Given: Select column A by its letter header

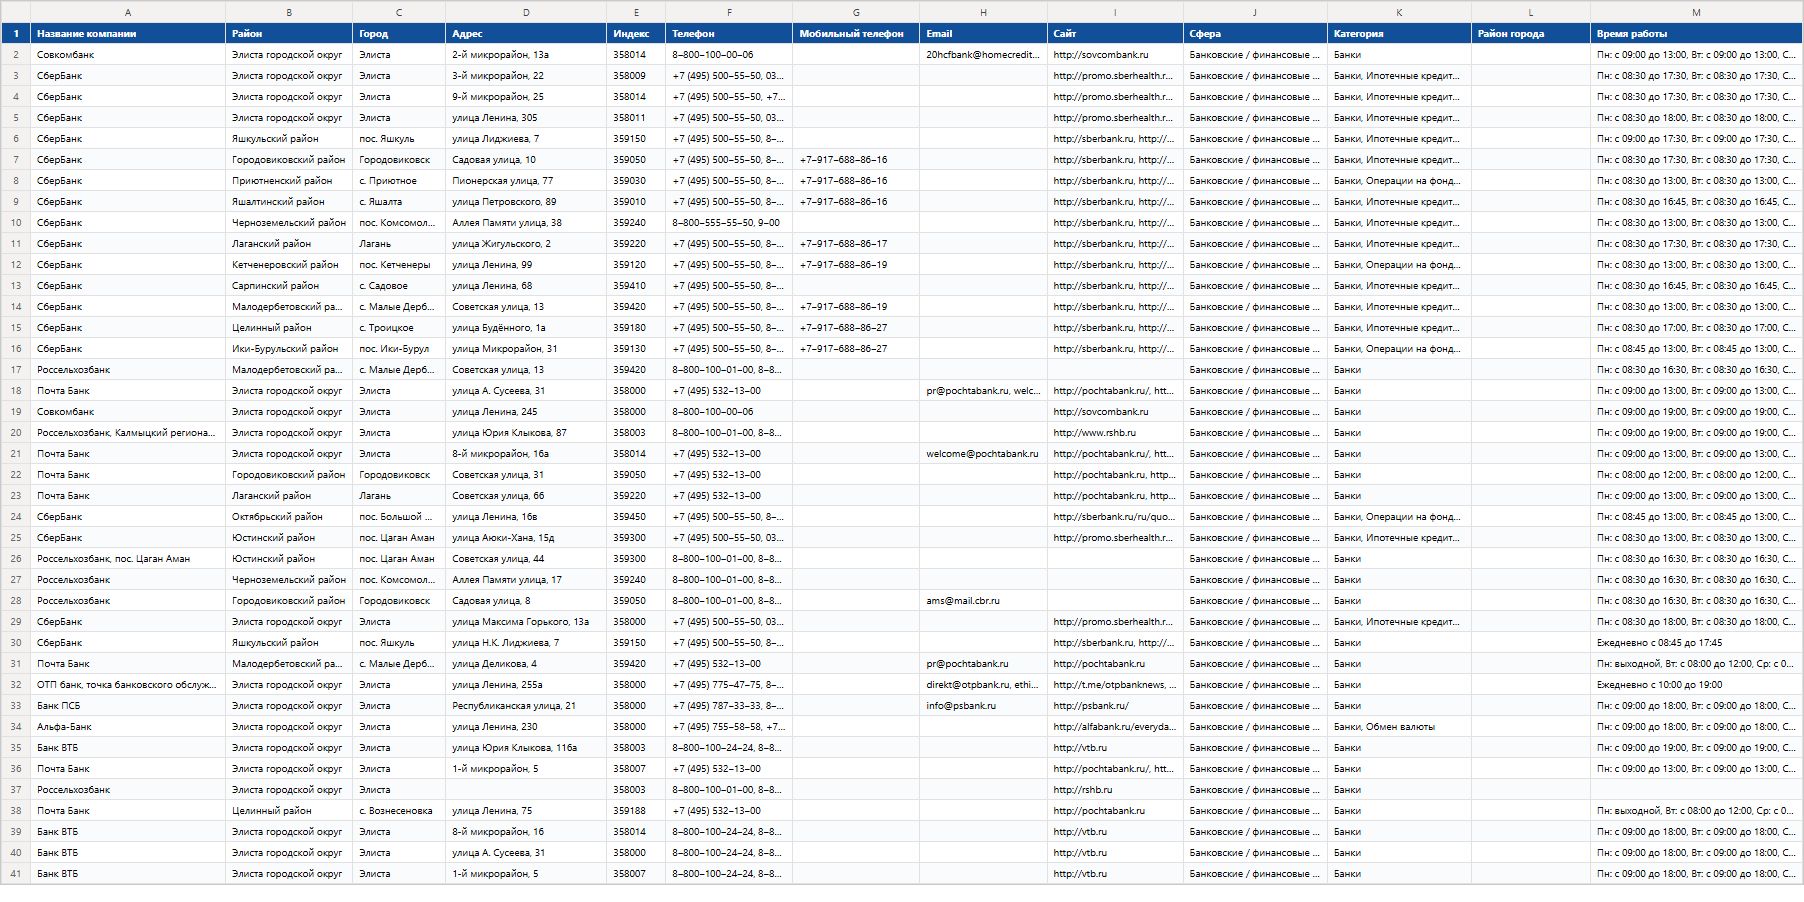Looking at the screenshot, I should click(128, 12).
